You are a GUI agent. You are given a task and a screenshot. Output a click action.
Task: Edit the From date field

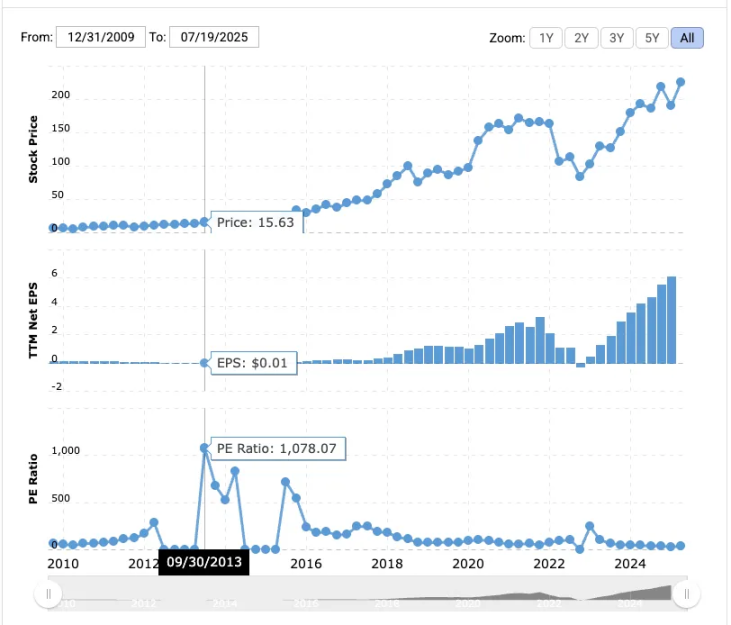coord(101,37)
